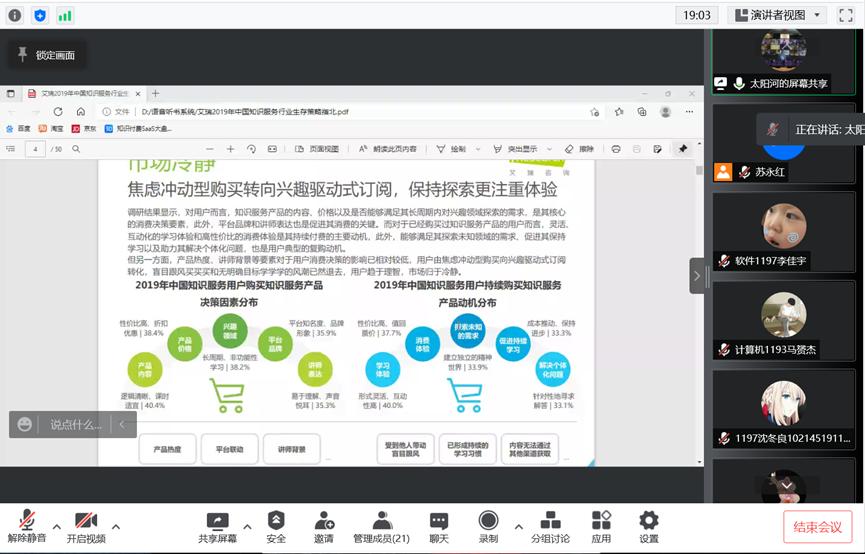Open the 演讲者视图 layout dropdown
The width and height of the screenshot is (865, 554).
(x=779, y=15)
